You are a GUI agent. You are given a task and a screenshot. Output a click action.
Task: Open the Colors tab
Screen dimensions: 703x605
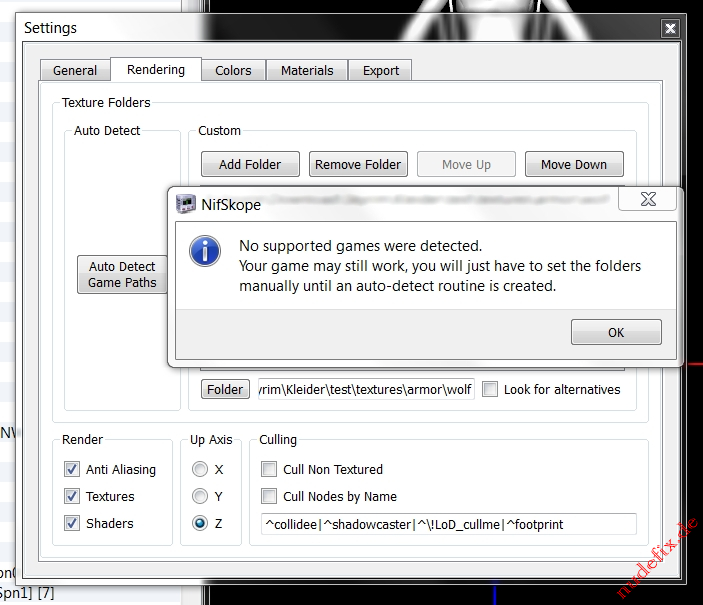[x=233, y=71]
